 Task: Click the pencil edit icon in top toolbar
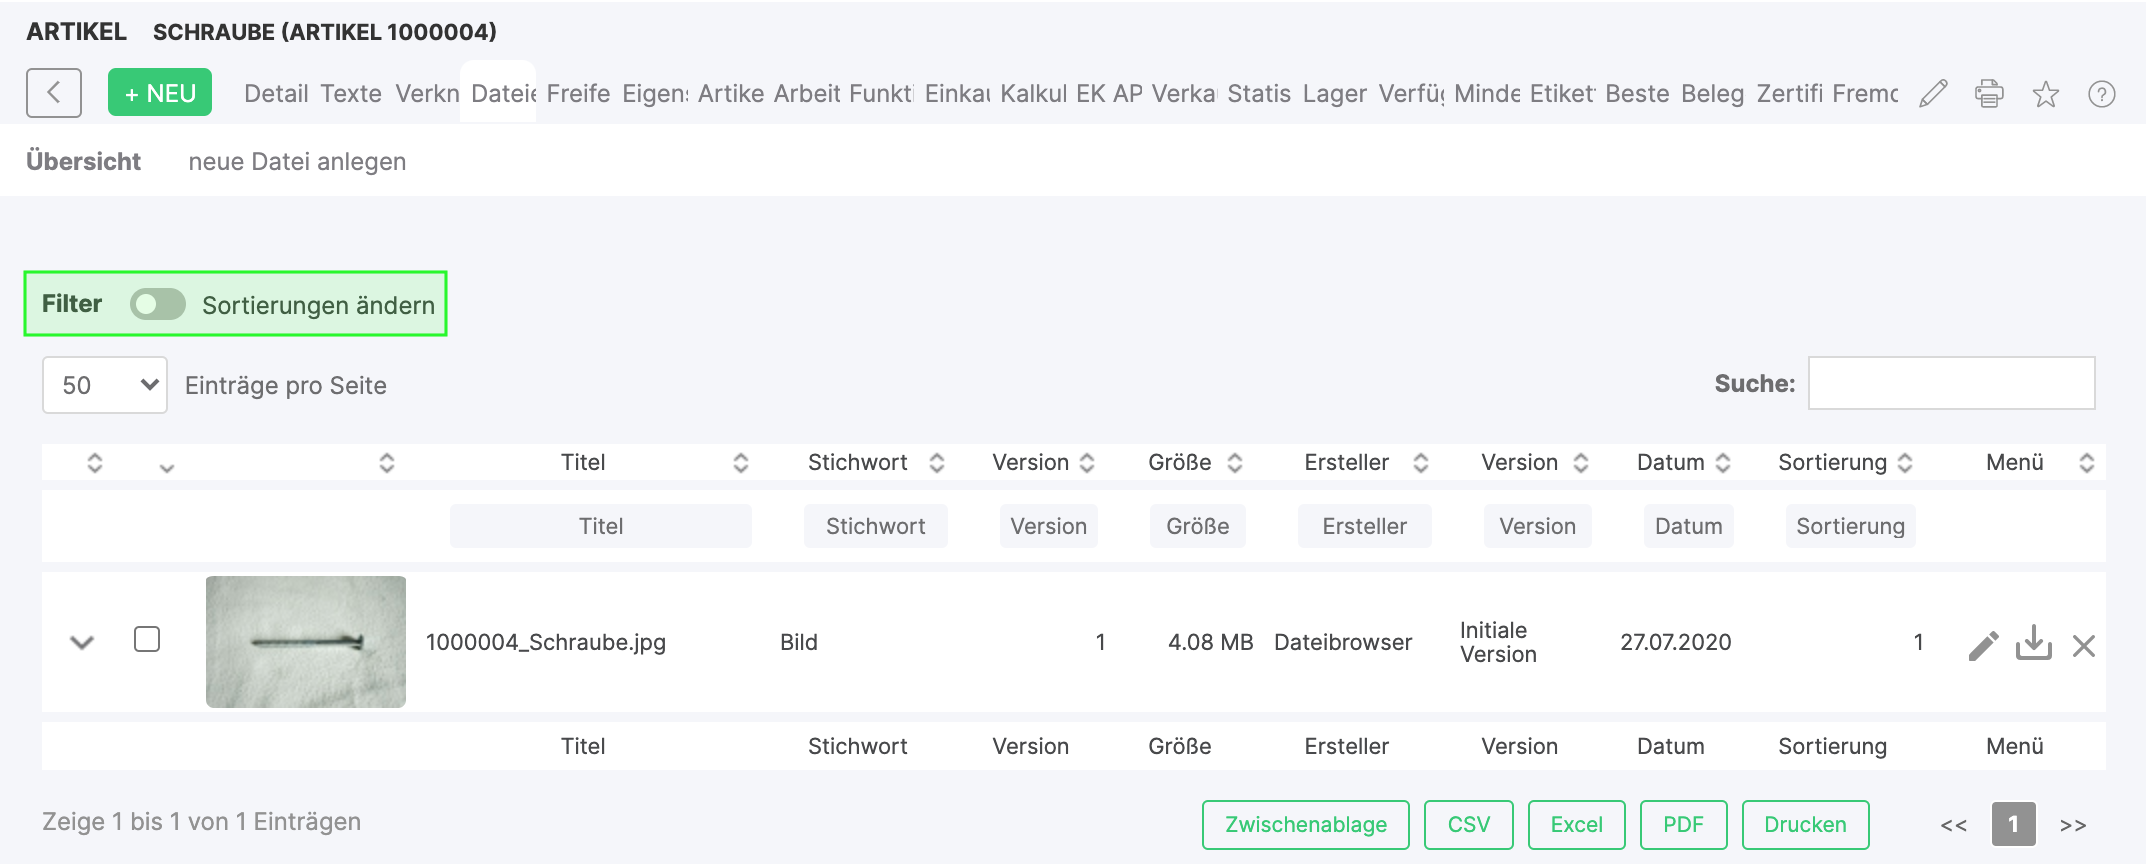pos(1933,94)
